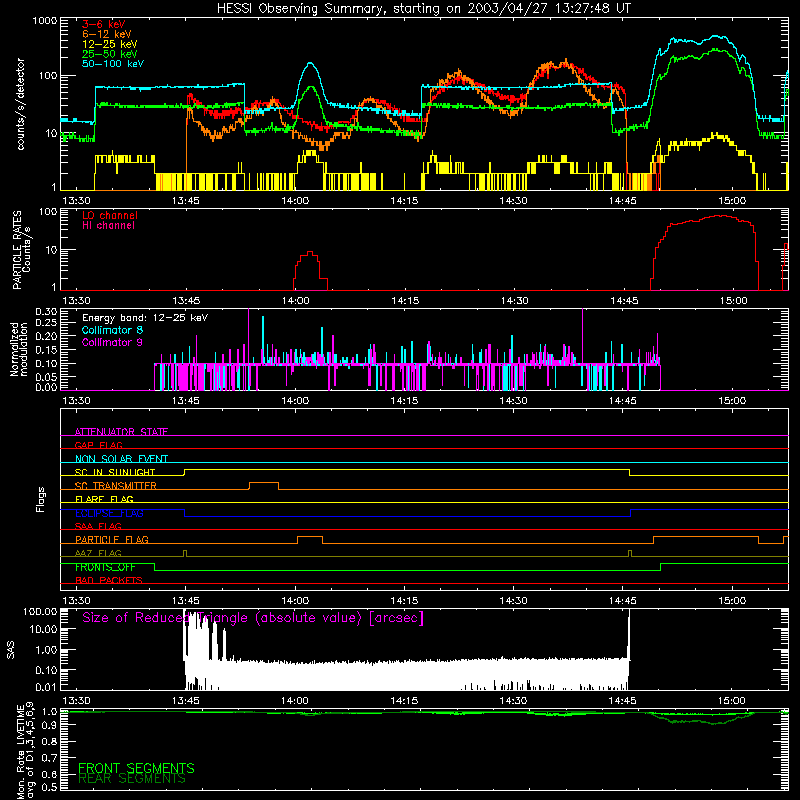Click the GAP FLAG label
800x800 pixels.
pyautogui.click(x=98, y=445)
